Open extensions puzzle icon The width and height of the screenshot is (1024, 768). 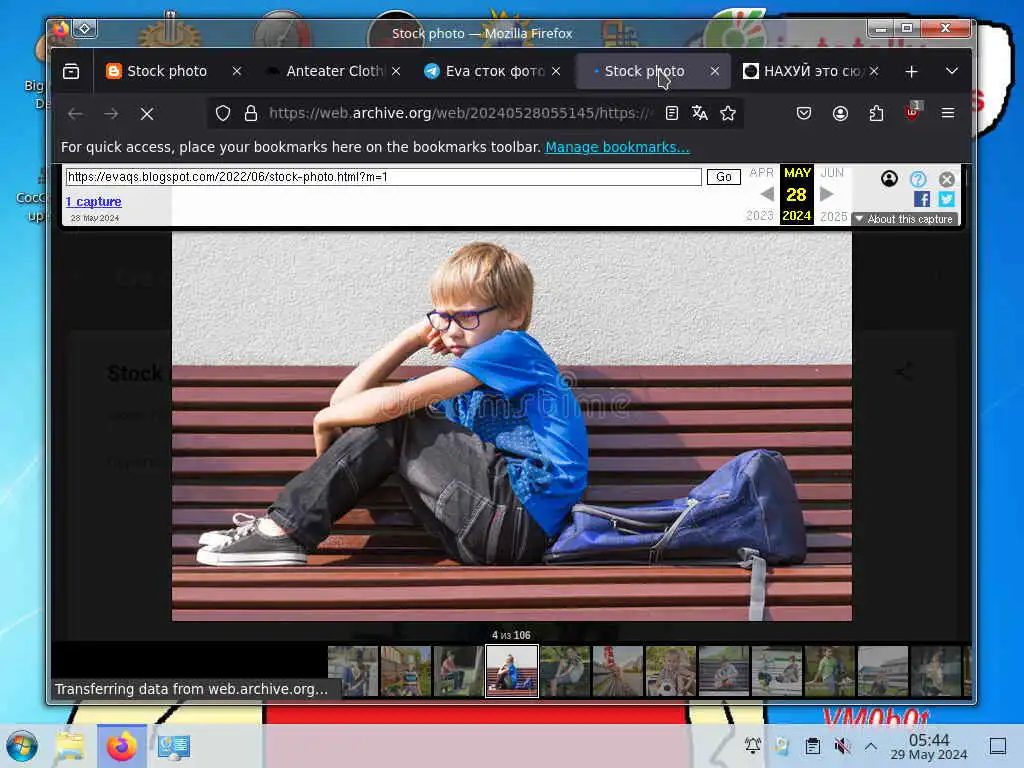[876, 113]
